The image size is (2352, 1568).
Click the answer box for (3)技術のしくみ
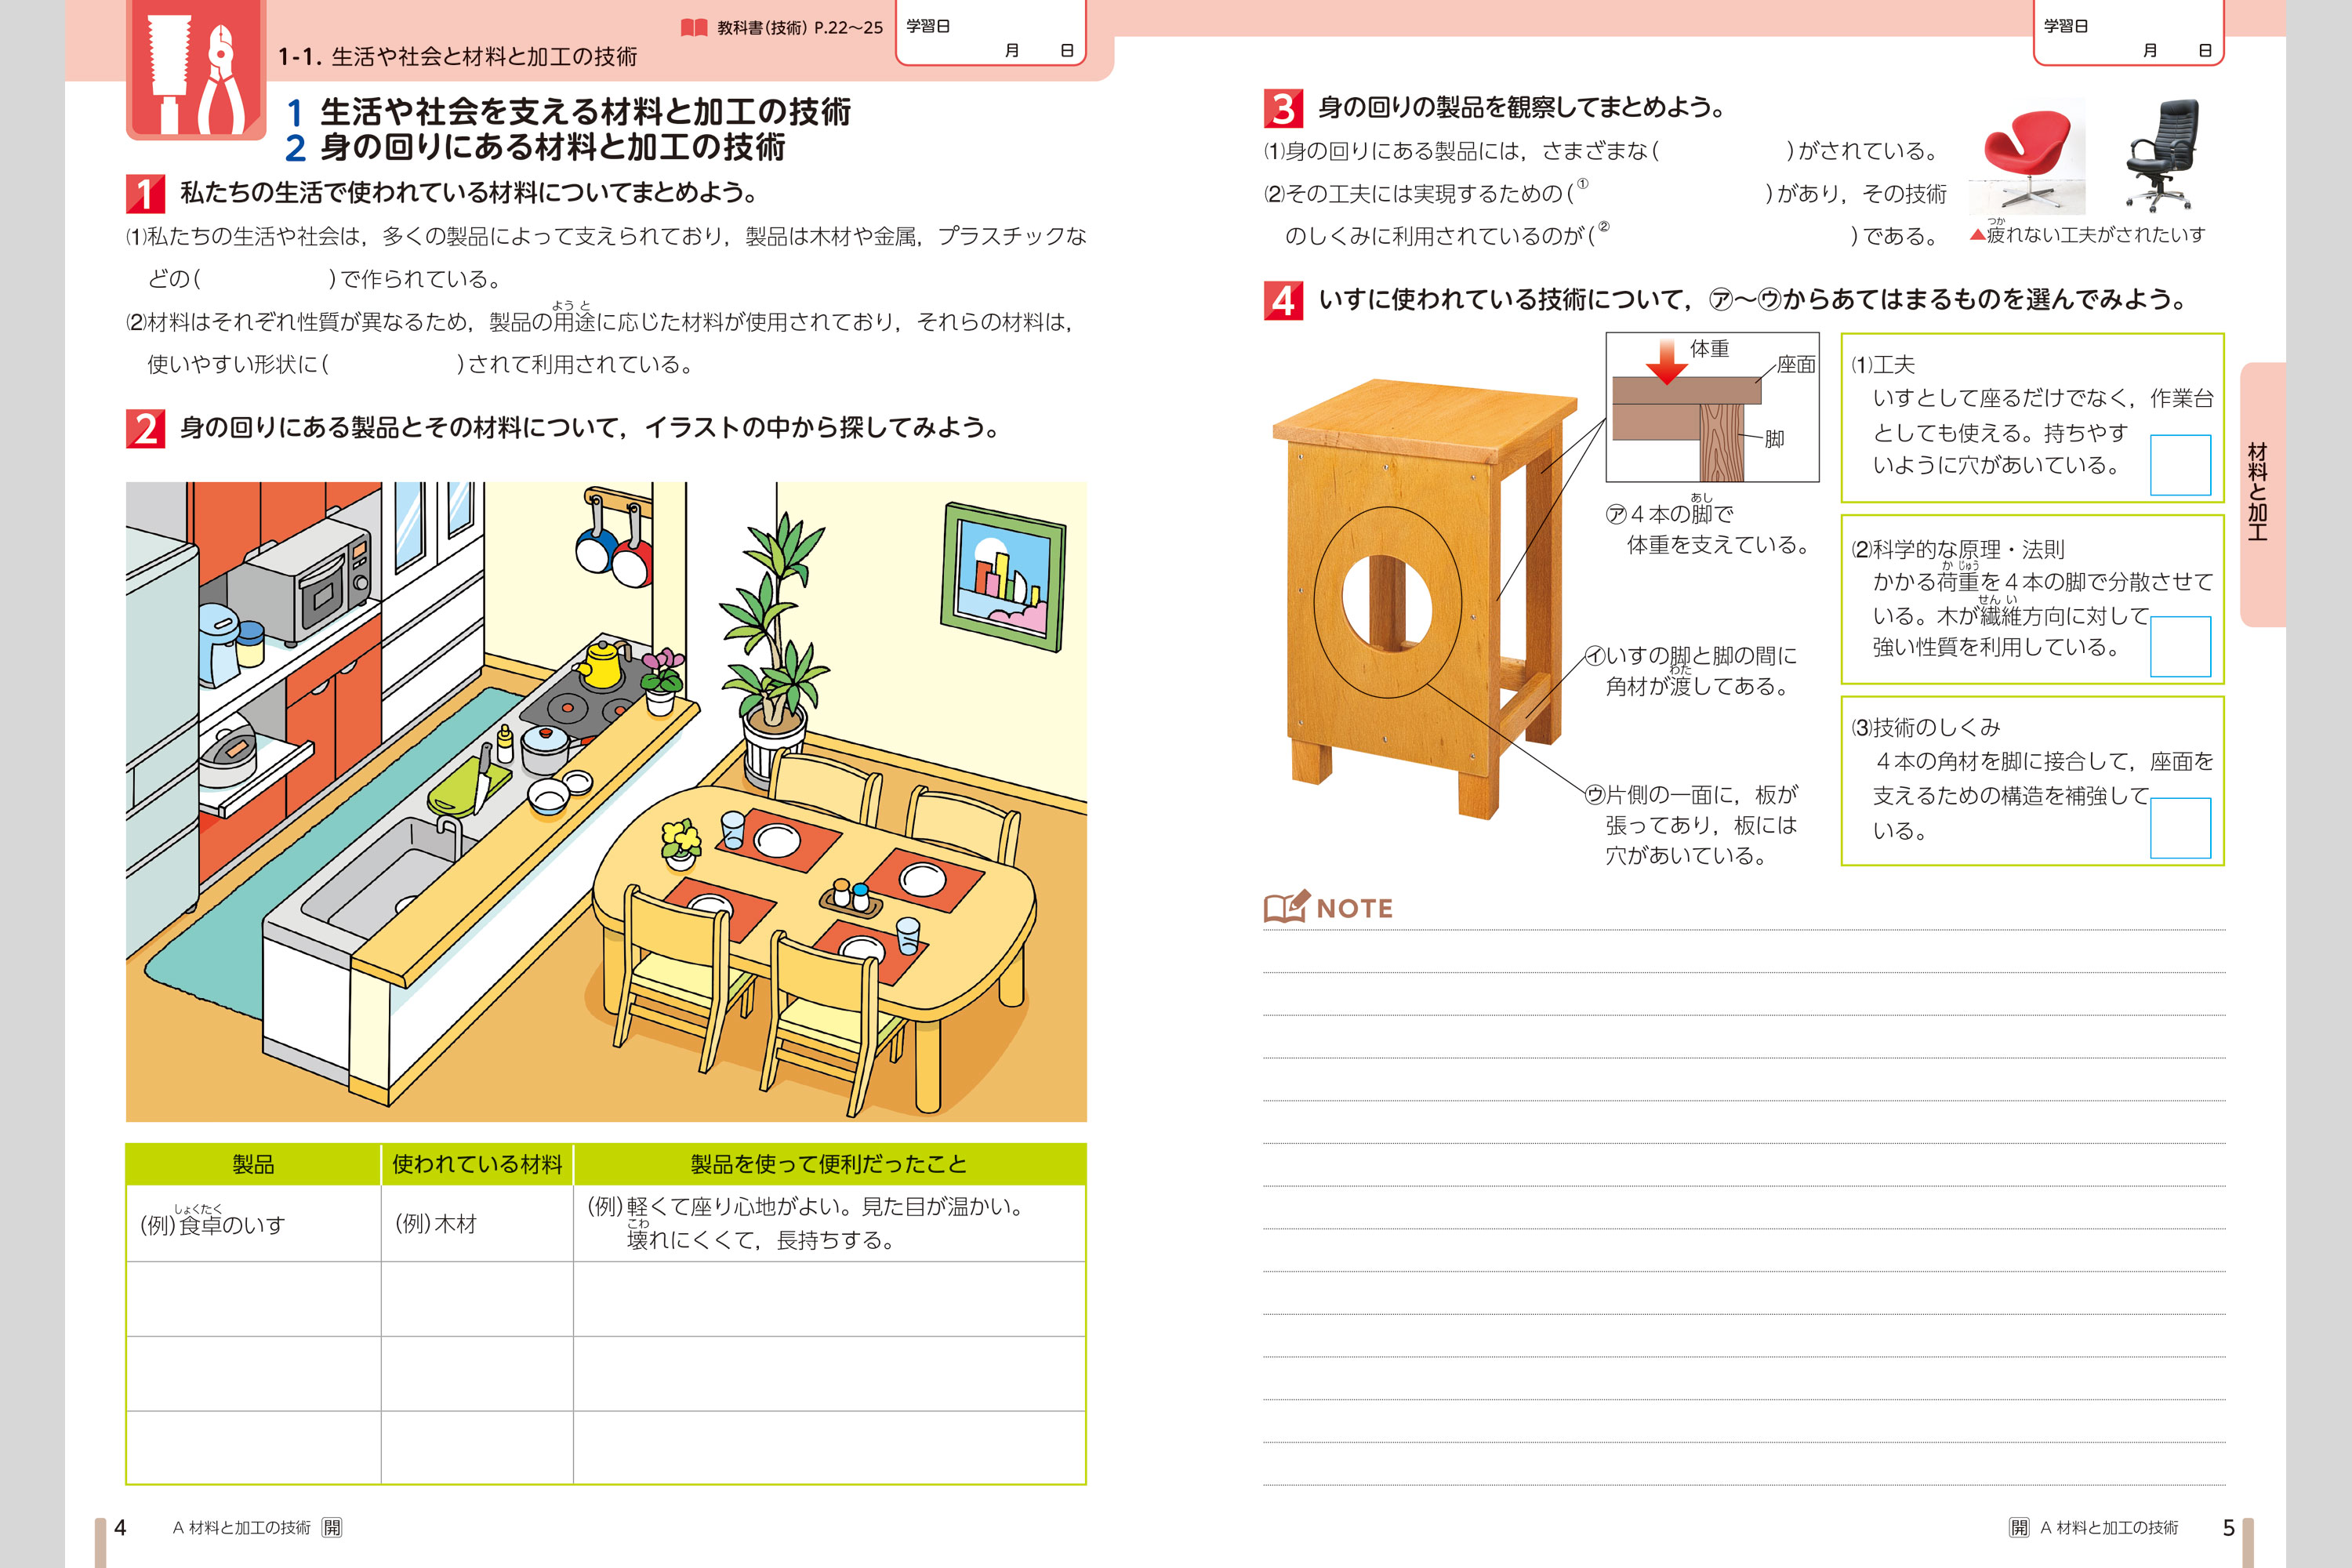(2180, 827)
